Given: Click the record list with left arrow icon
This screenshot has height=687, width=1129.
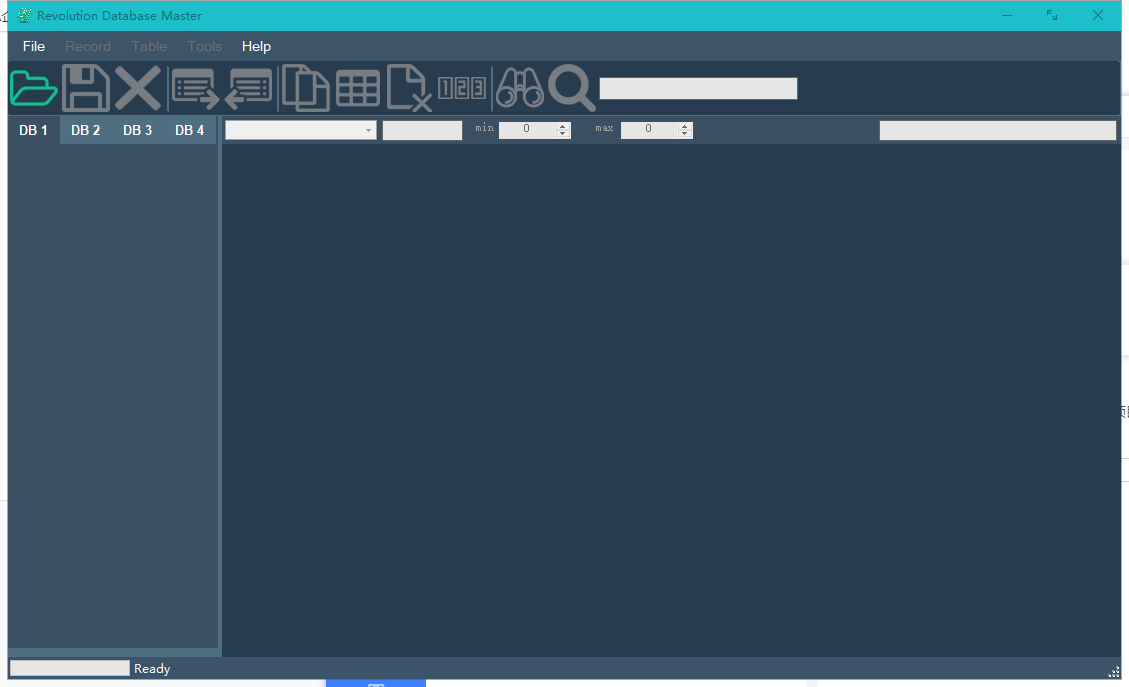Looking at the screenshot, I should [x=248, y=88].
